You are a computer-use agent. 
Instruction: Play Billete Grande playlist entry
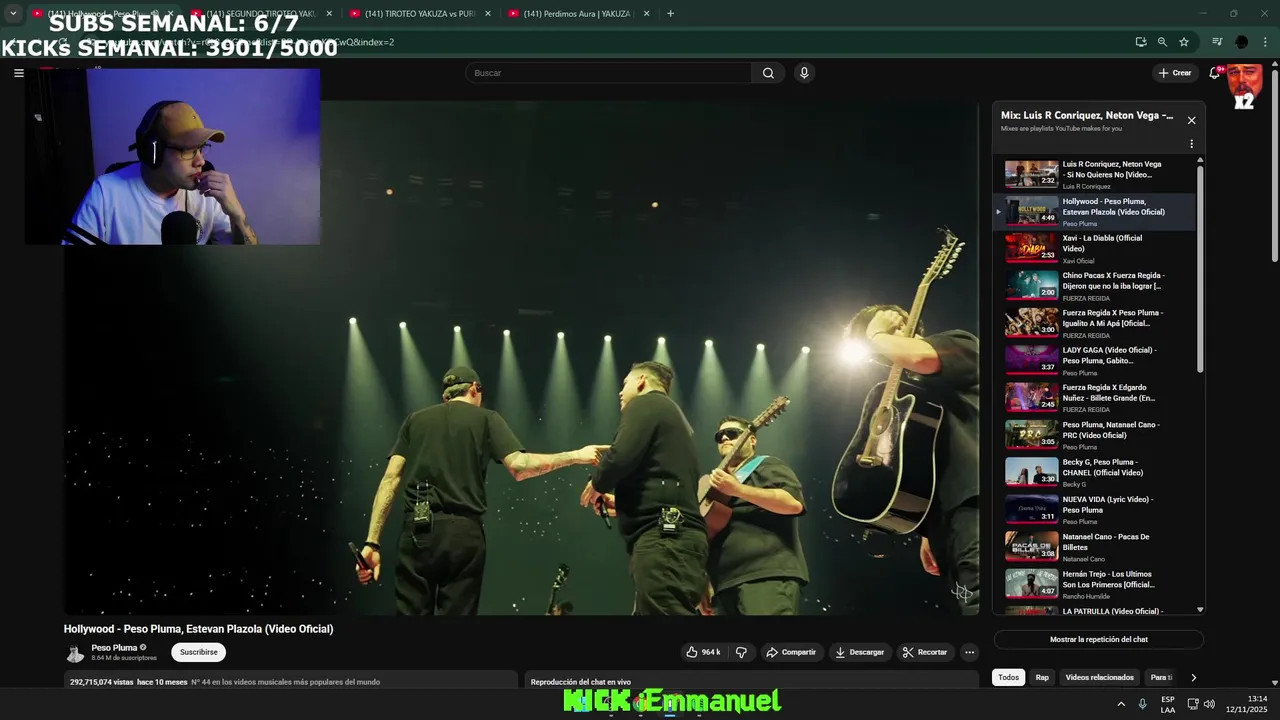(x=1094, y=397)
